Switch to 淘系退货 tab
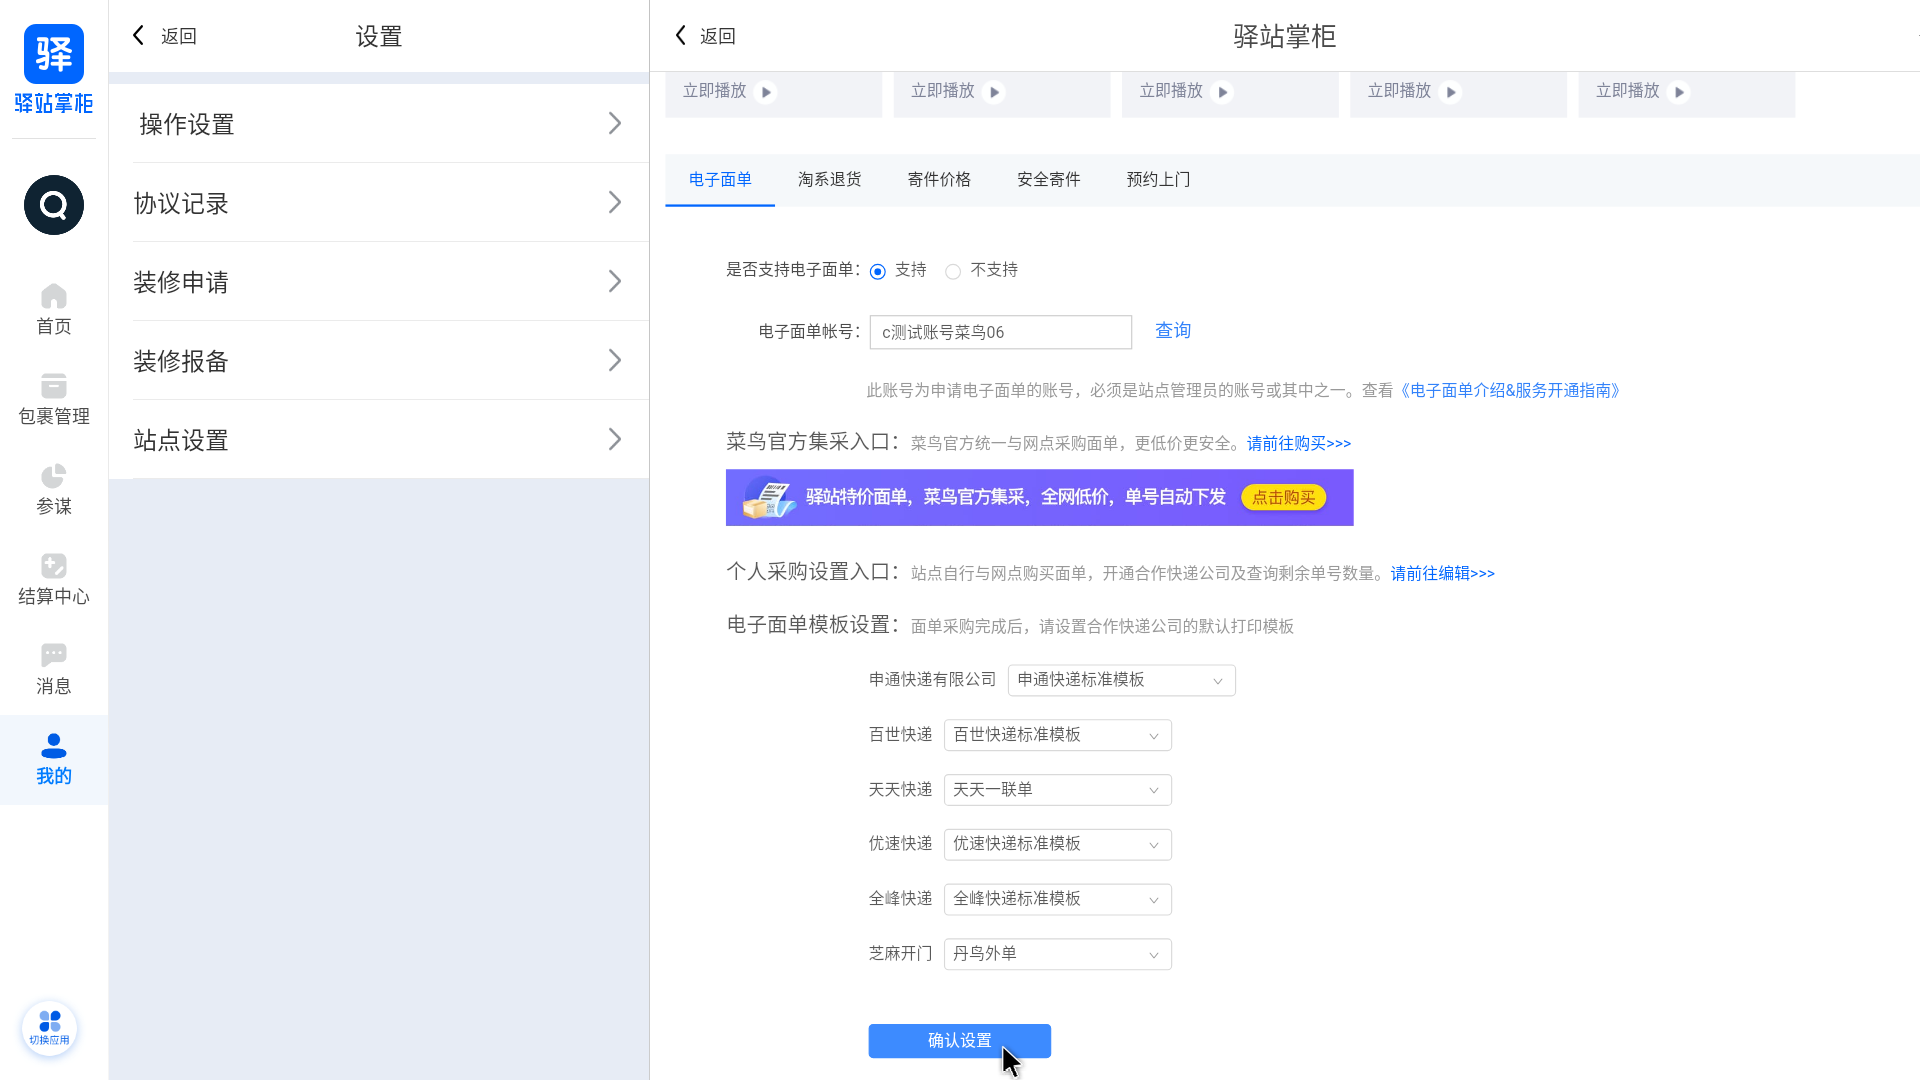 click(829, 180)
